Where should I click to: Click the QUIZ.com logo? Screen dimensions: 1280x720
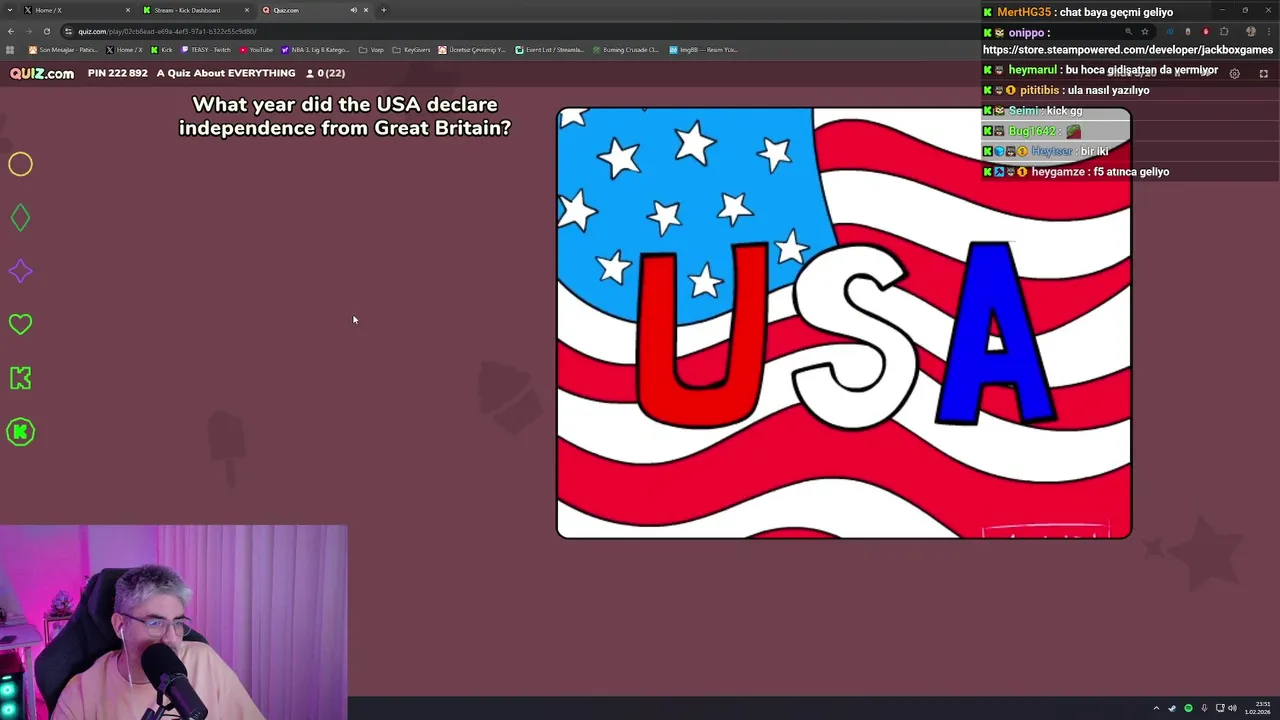click(x=42, y=73)
